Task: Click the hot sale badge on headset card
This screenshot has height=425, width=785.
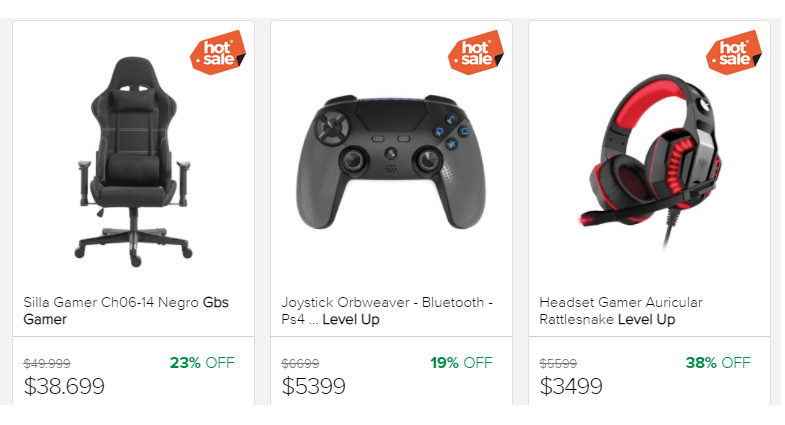Action: coord(733,51)
